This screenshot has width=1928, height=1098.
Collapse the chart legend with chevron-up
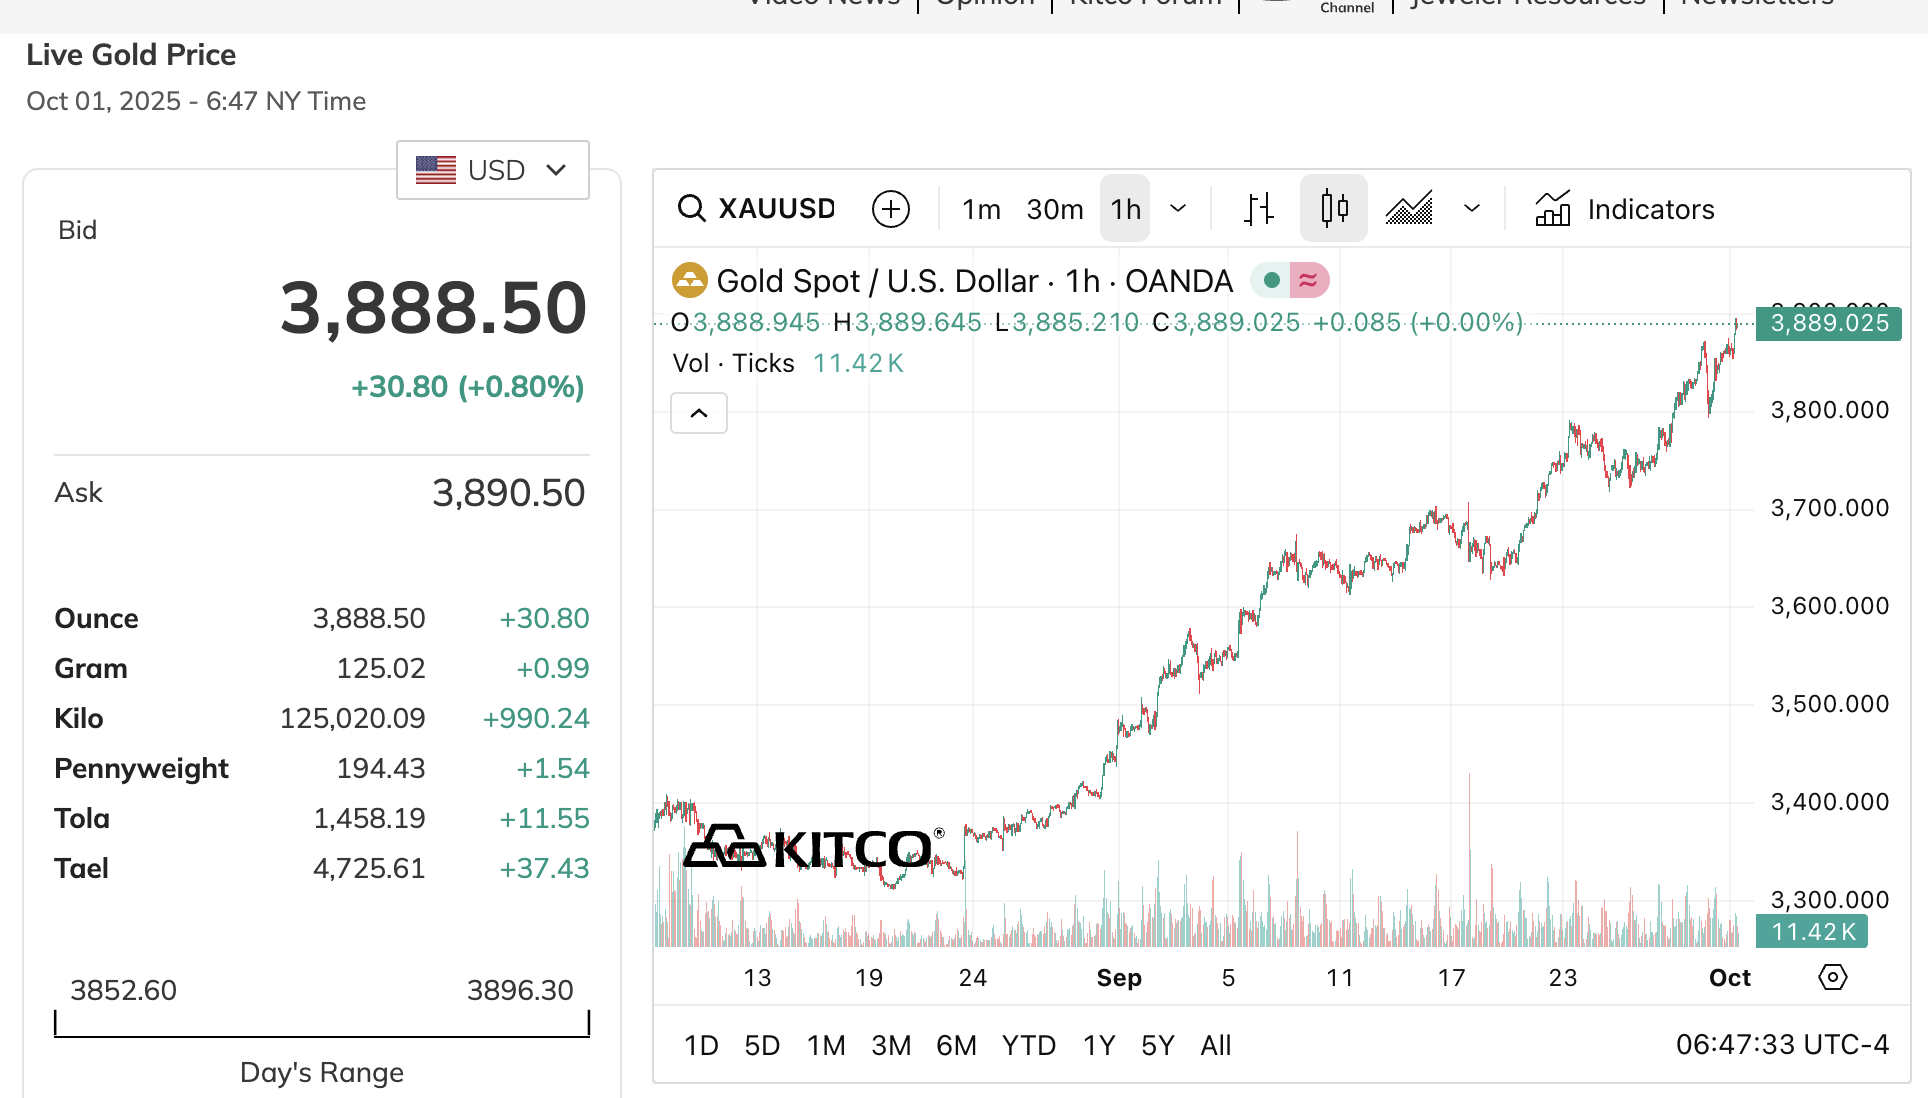point(699,413)
